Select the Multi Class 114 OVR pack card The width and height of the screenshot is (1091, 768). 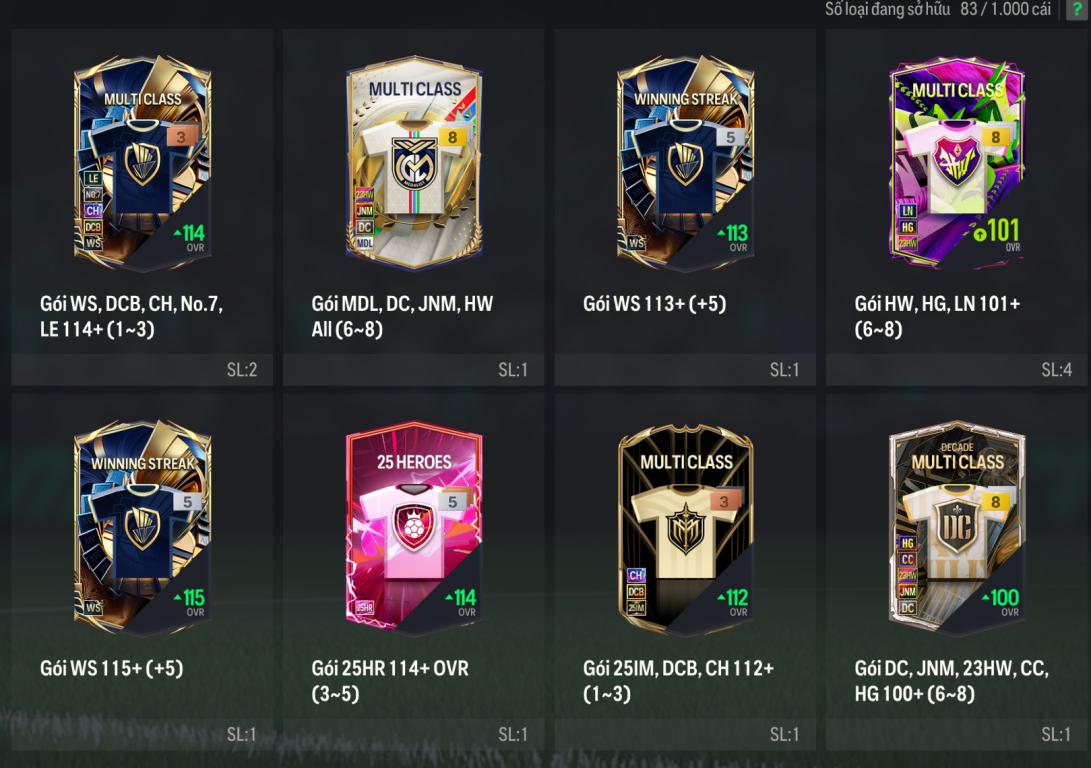143,163
